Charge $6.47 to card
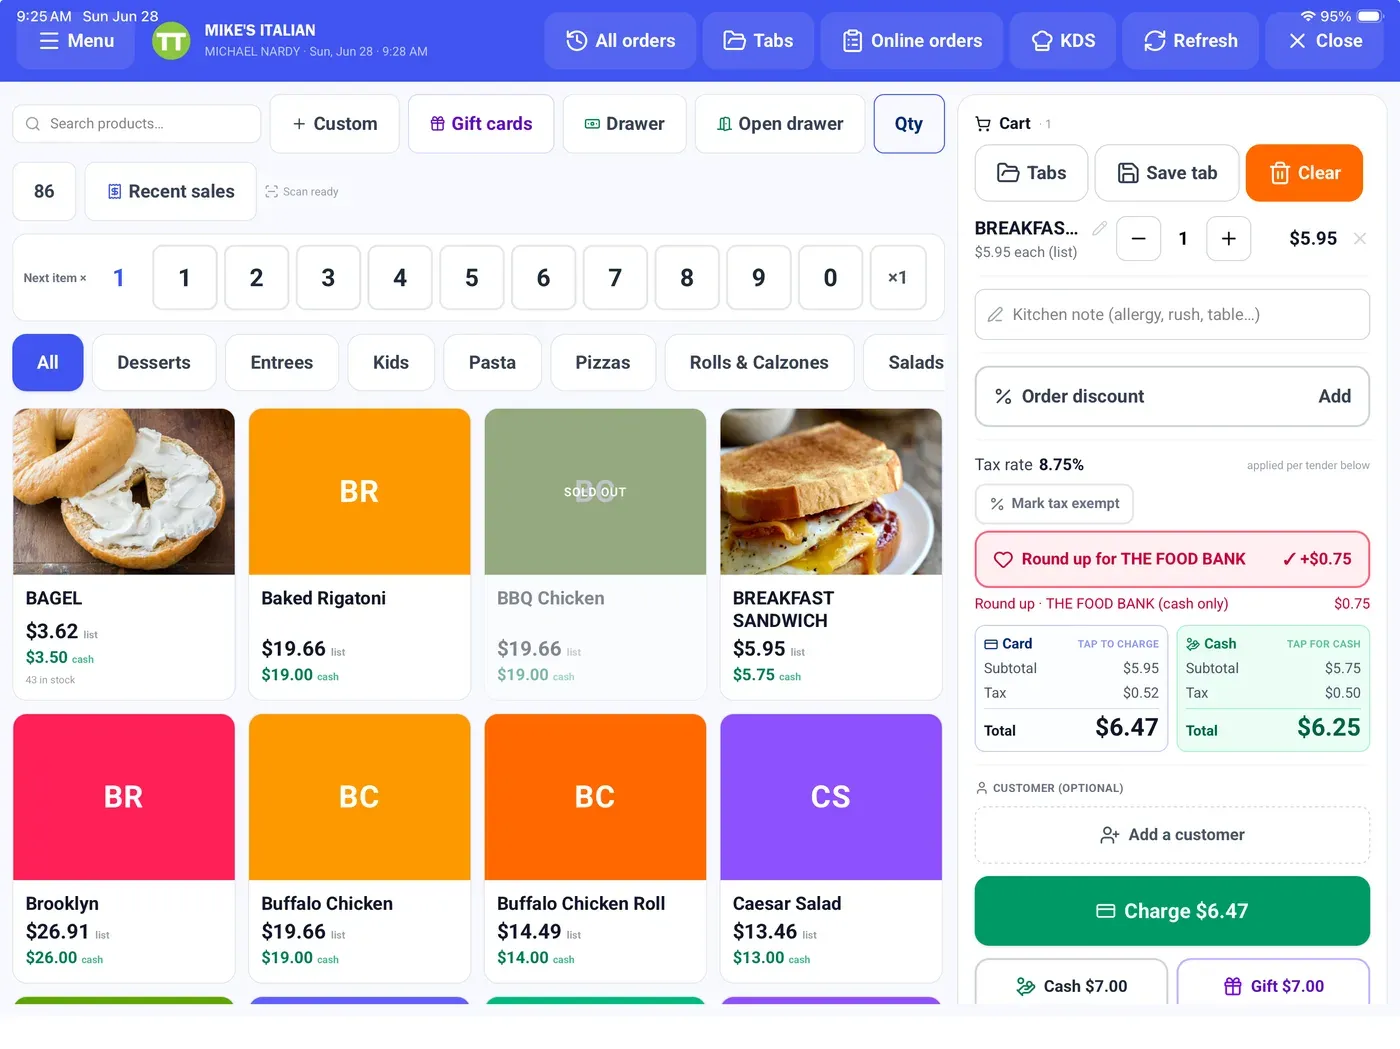 [x=1172, y=911]
